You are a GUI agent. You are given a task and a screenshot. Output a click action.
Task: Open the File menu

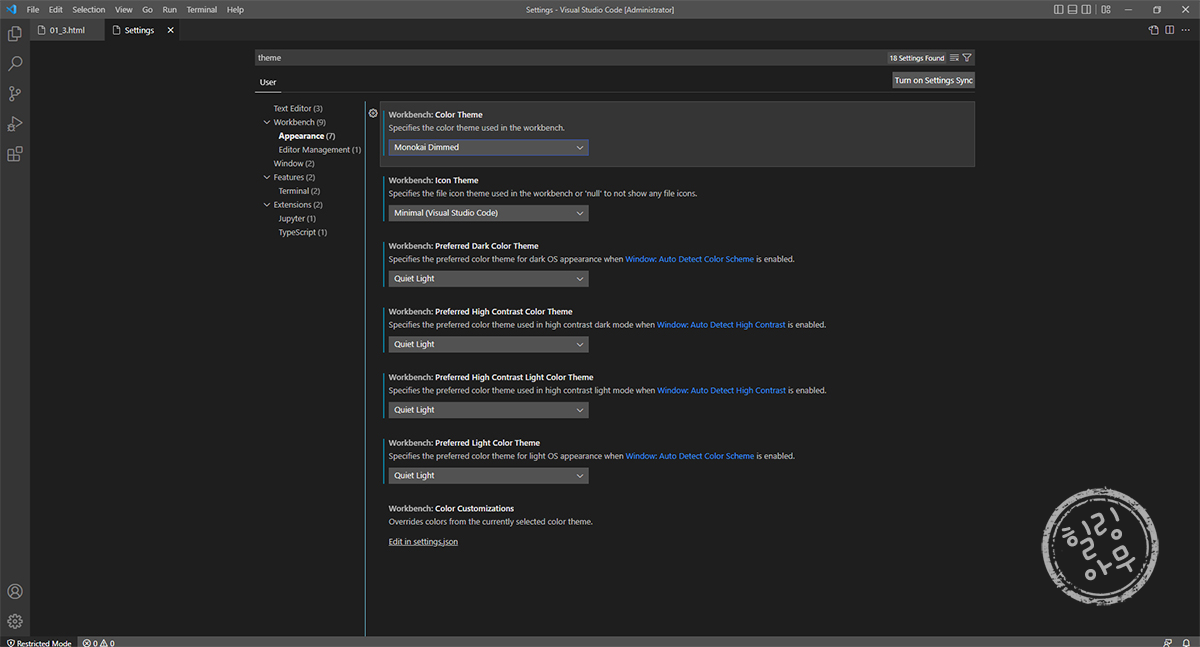coord(33,9)
